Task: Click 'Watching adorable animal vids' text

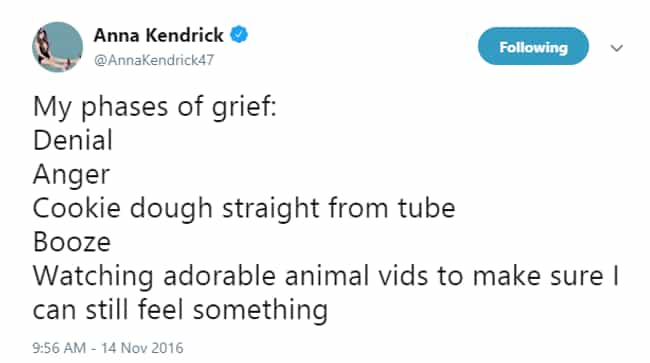Action: pos(230,276)
